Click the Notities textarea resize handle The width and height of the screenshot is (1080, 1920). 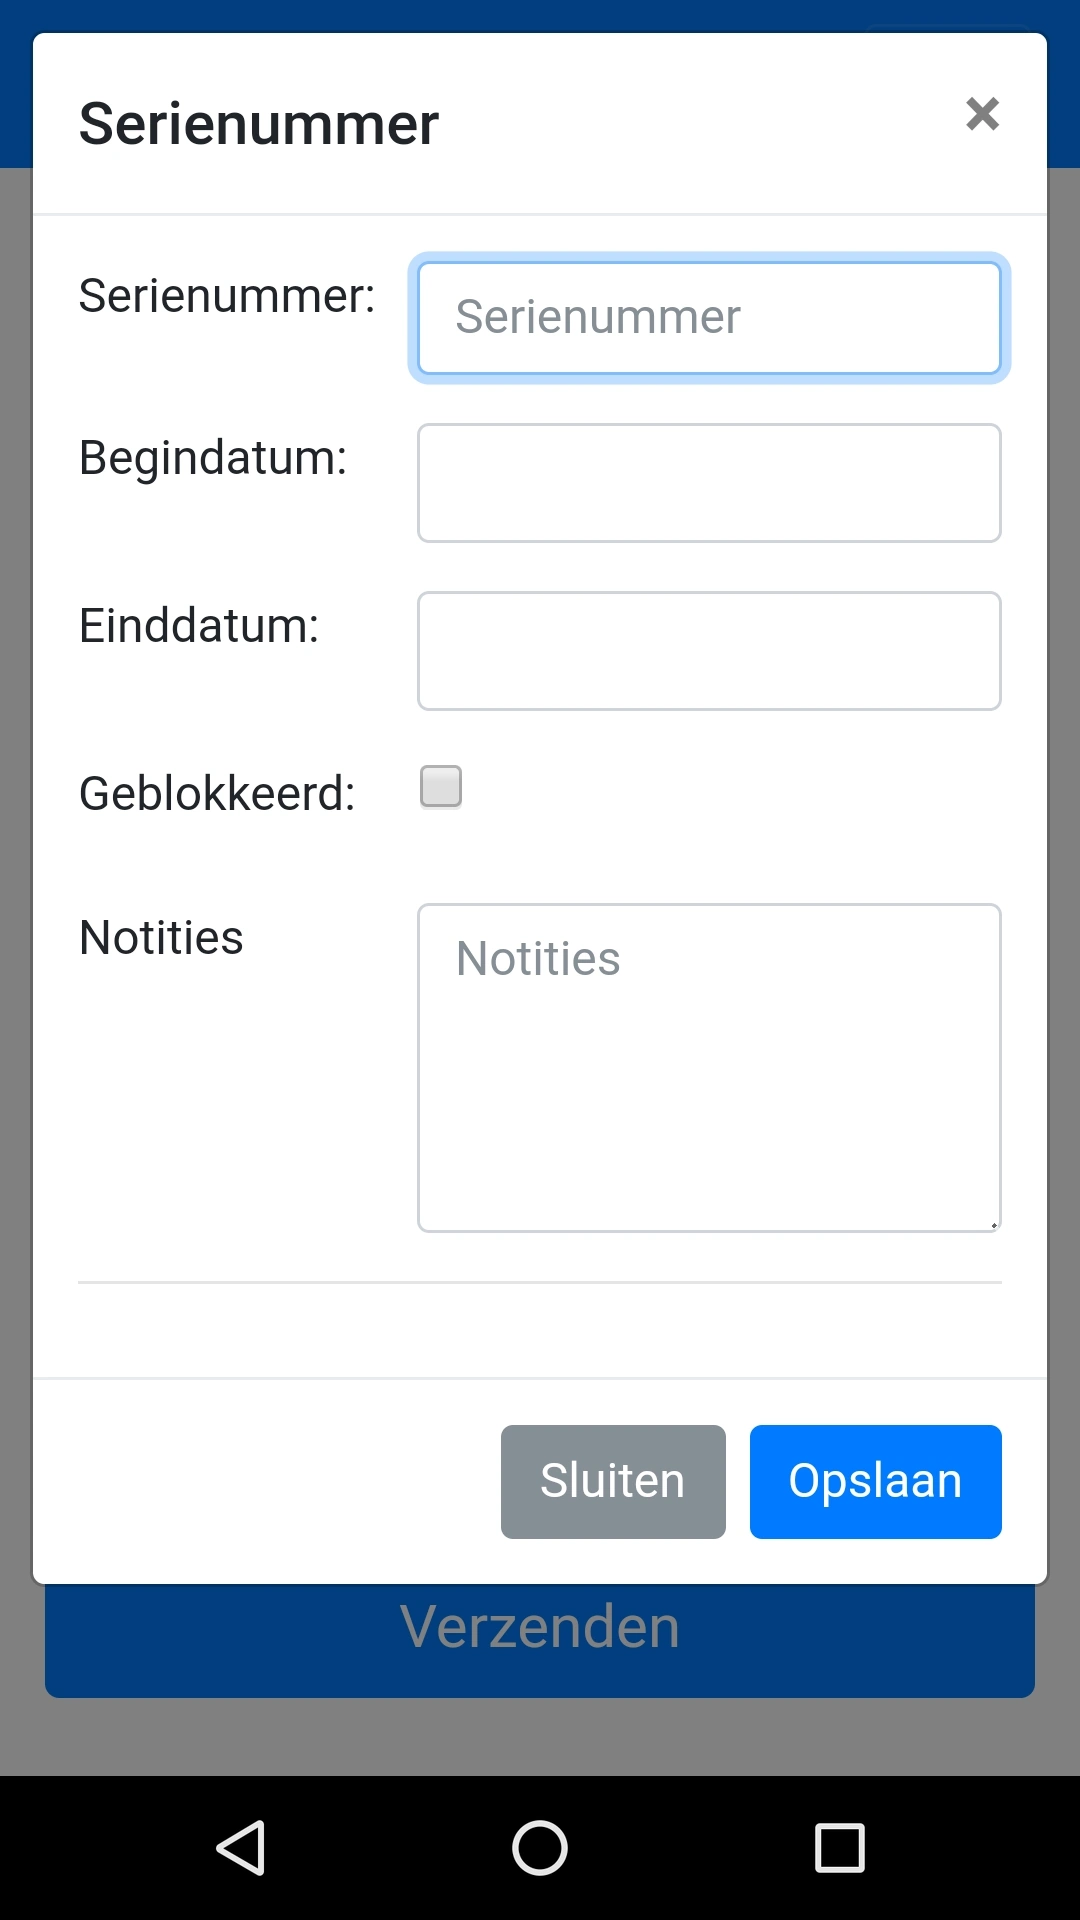(994, 1224)
